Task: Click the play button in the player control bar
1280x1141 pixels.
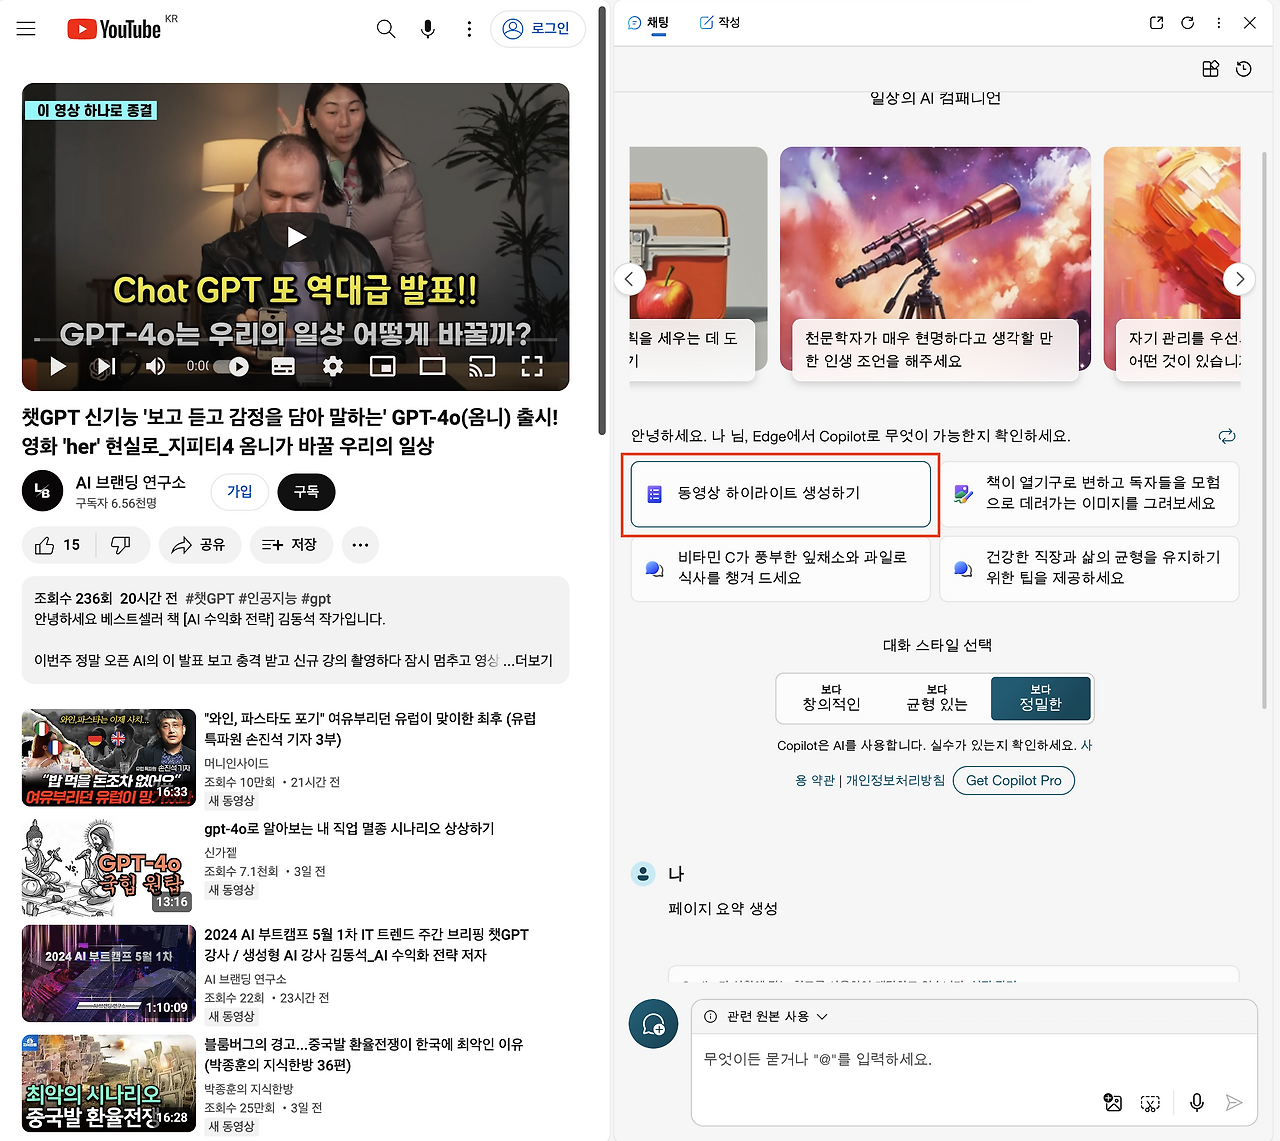Action: pos(58,366)
